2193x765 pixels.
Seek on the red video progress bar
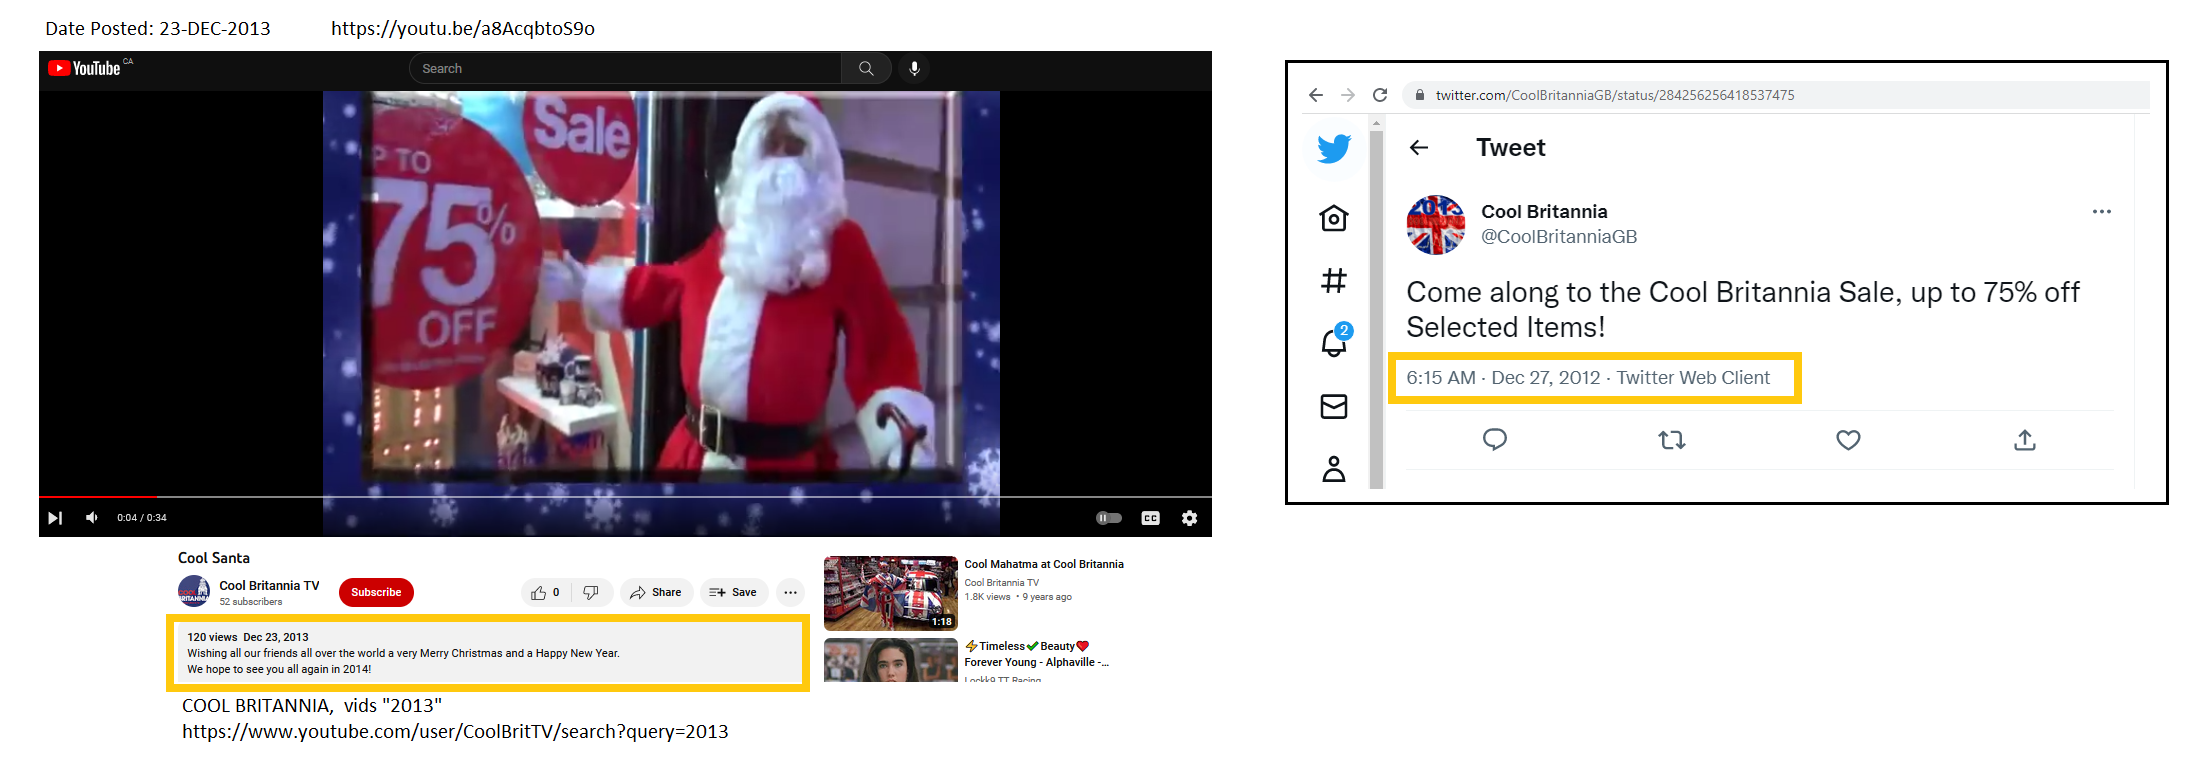click(98, 496)
